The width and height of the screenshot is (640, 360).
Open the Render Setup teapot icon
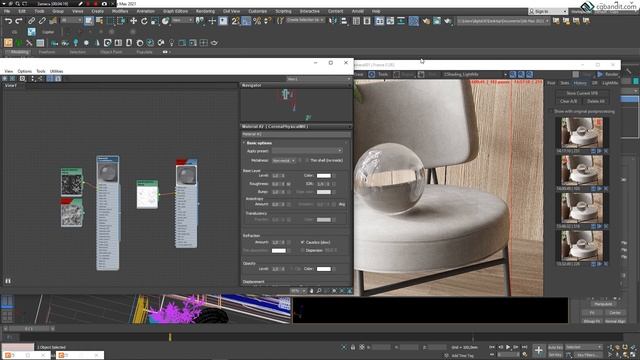tap(426, 20)
